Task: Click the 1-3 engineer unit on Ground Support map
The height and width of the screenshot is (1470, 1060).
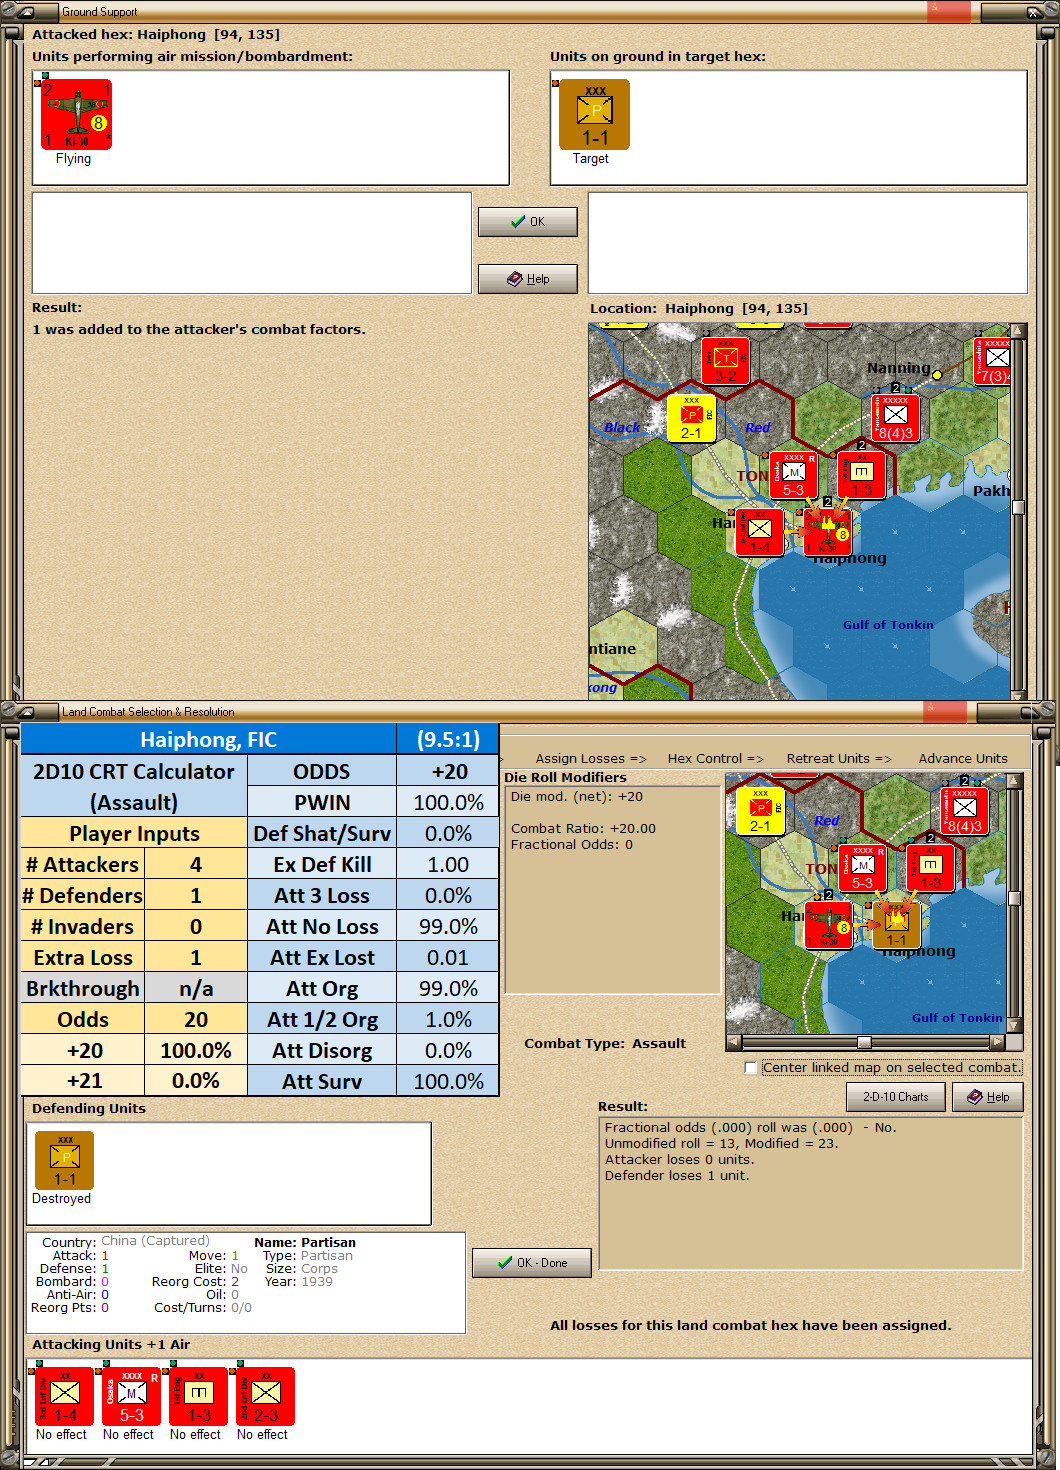Action: (x=861, y=475)
